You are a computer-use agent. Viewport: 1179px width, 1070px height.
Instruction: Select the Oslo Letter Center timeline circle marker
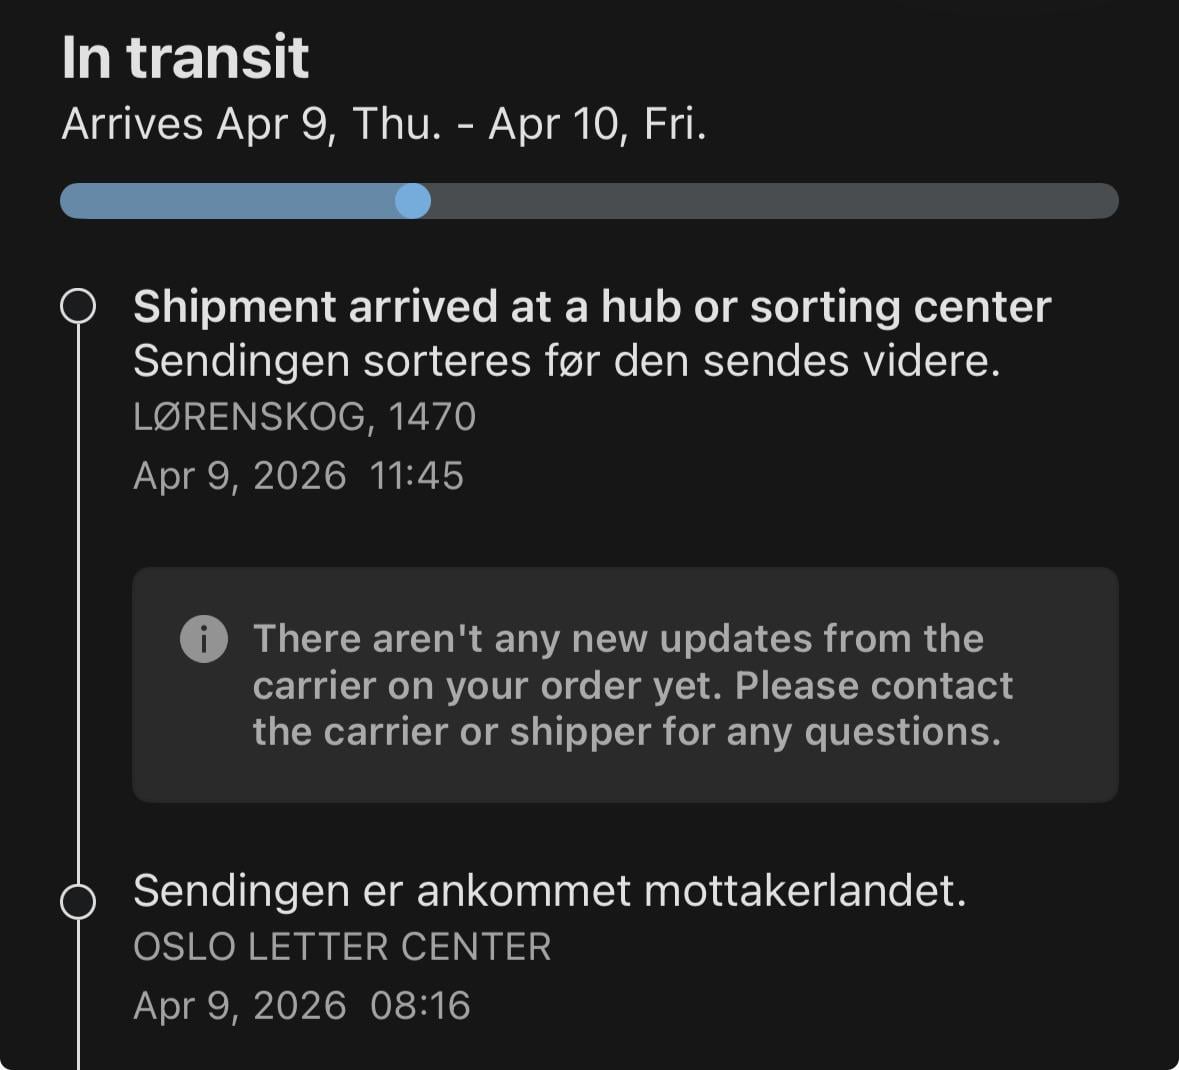pos(78,901)
